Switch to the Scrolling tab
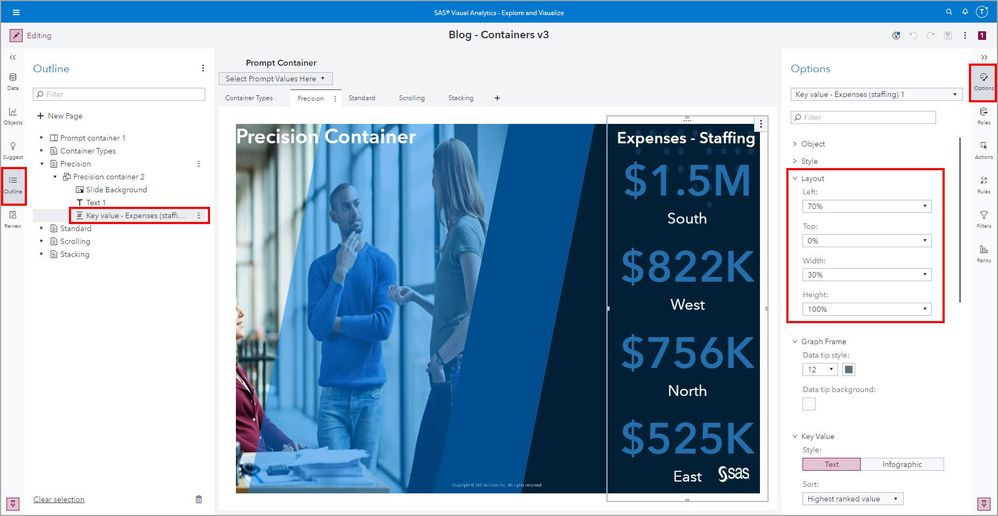The width and height of the screenshot is (998, 516). tap(412, 98)
